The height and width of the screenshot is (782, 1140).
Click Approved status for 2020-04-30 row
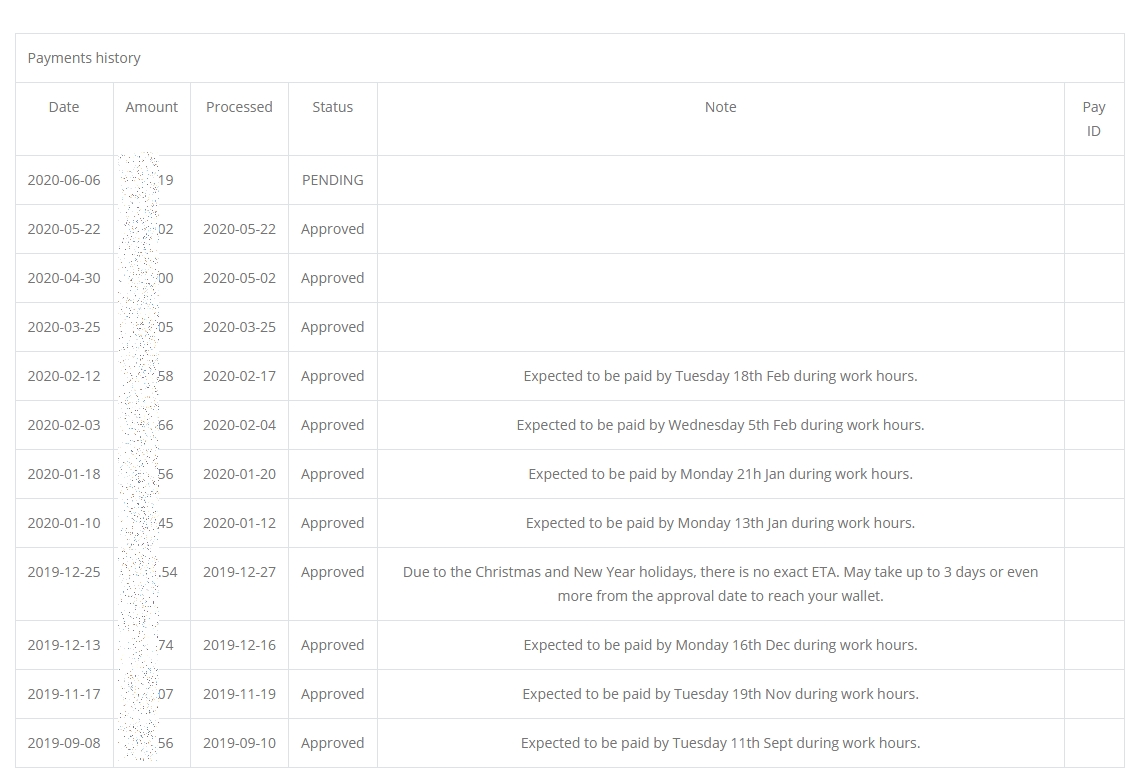[332, 278]
